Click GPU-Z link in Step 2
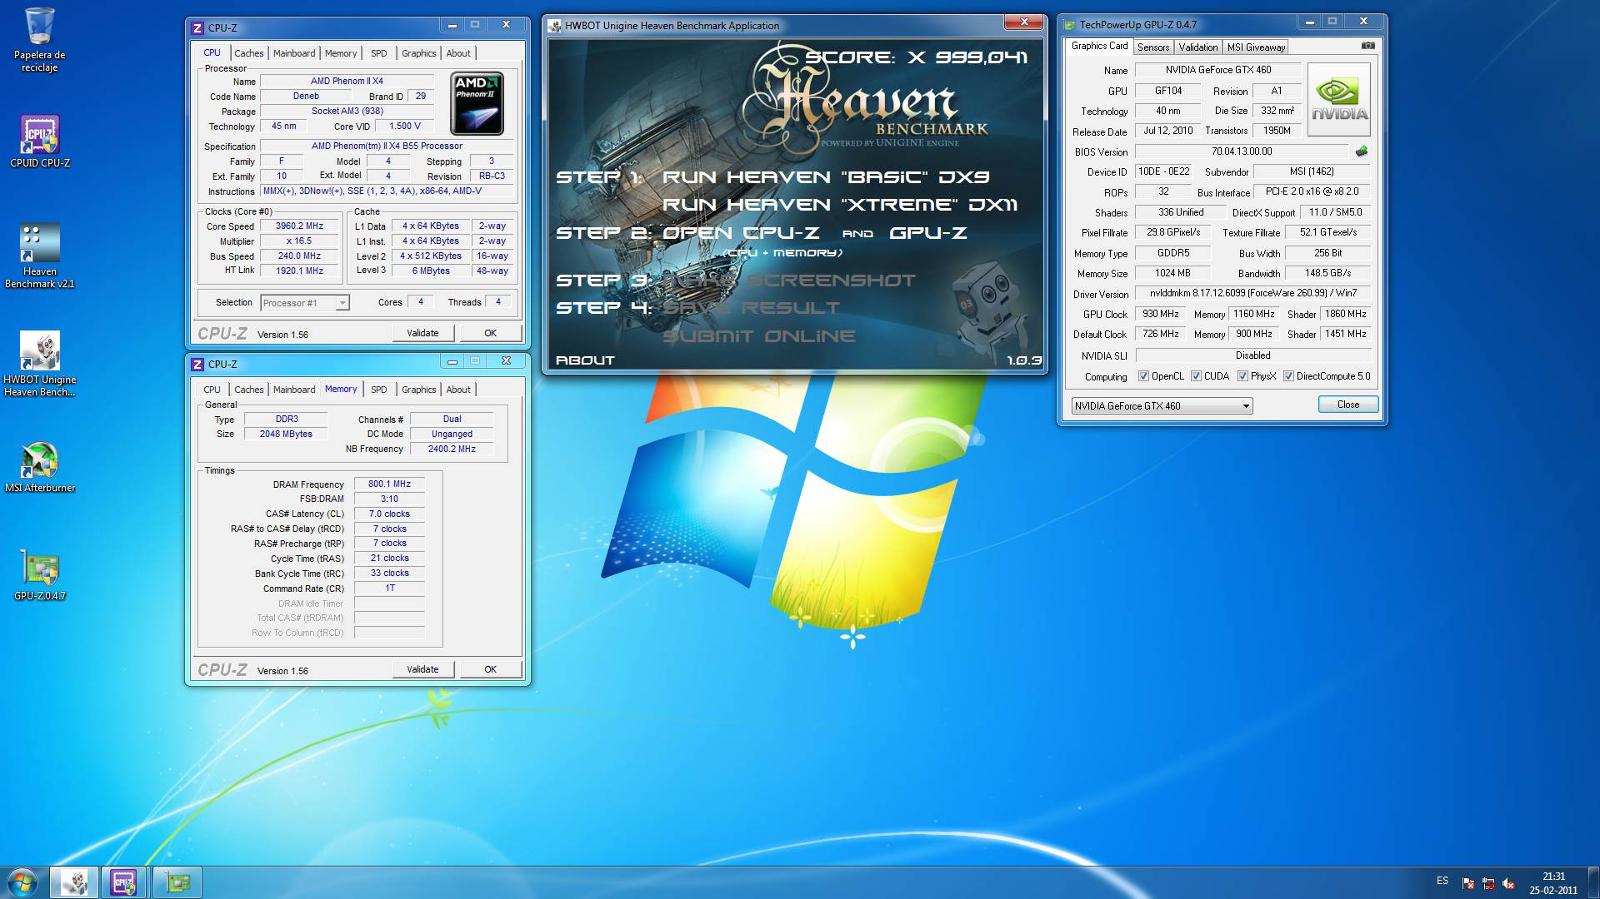Viewport: 1600px width, 899px height. coord(928,233)
